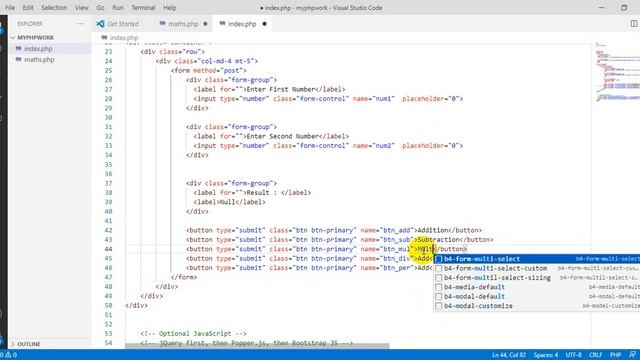
Task: Click the "Optional JavaScript" comment line
Action: click(x=193, y=333)
